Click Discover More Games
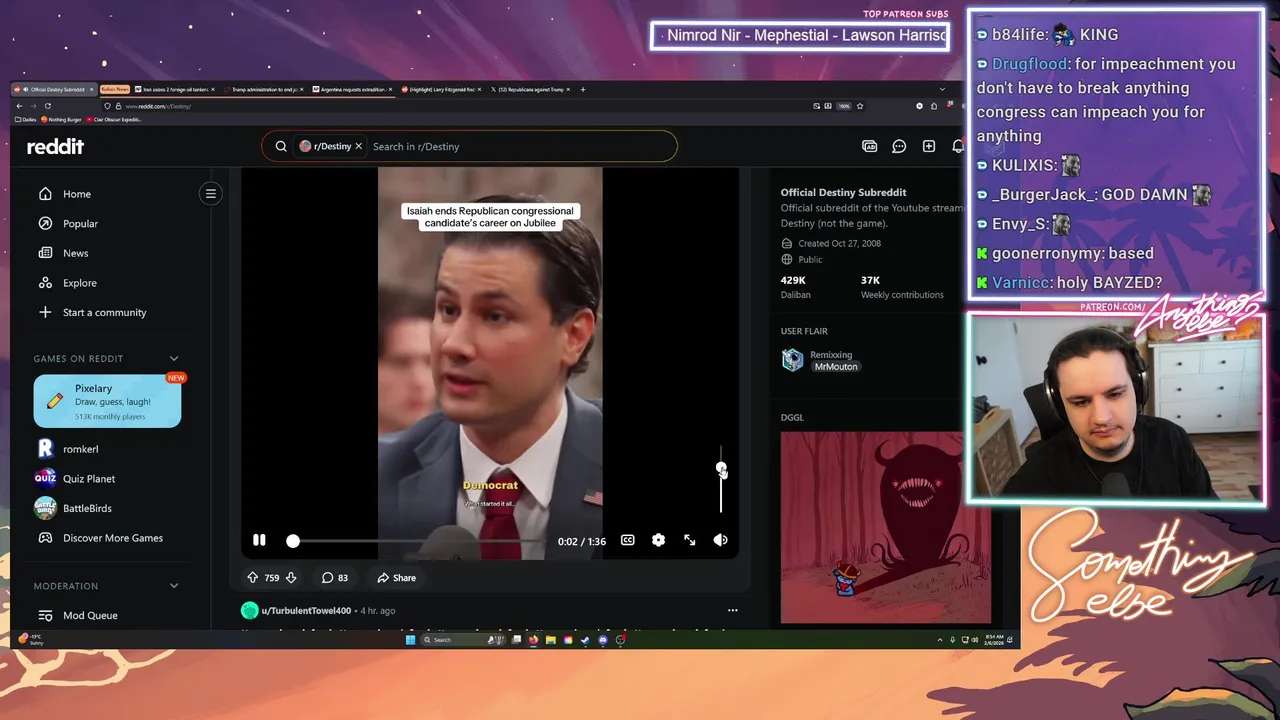This screenshot has height=720, width=1280. pyautogui.click(x=112, y=538)
